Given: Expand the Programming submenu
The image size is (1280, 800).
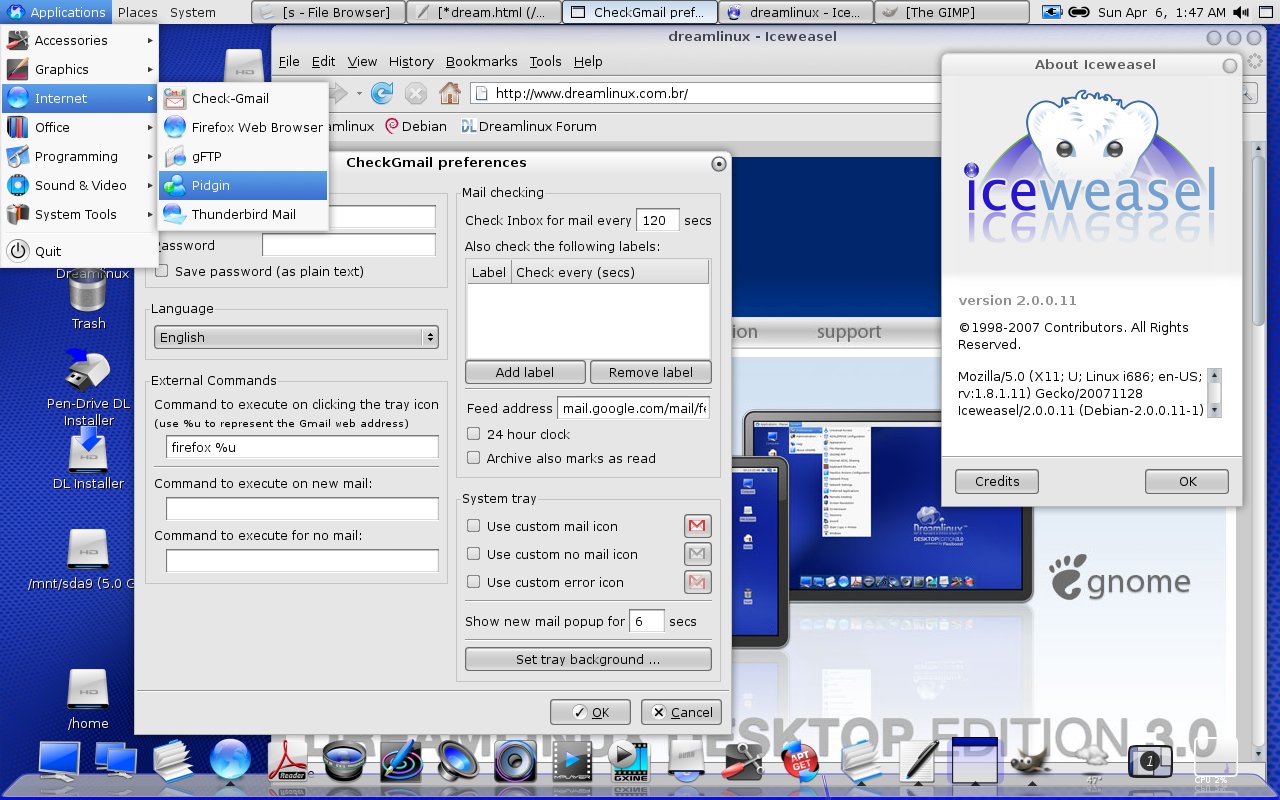Looking at the screenshot, I should pyautogui.click(x=80, y=156).
